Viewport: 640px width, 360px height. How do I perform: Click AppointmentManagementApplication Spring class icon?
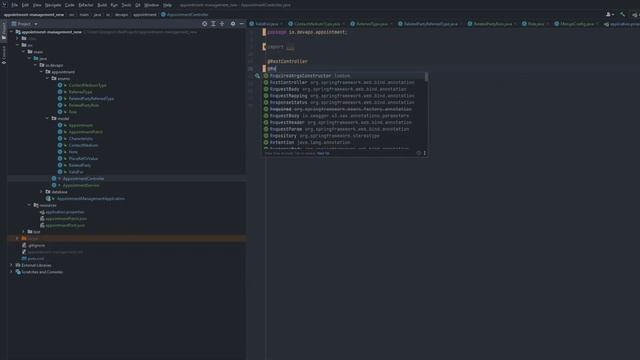pyautogui.click(x=48, y=198)
